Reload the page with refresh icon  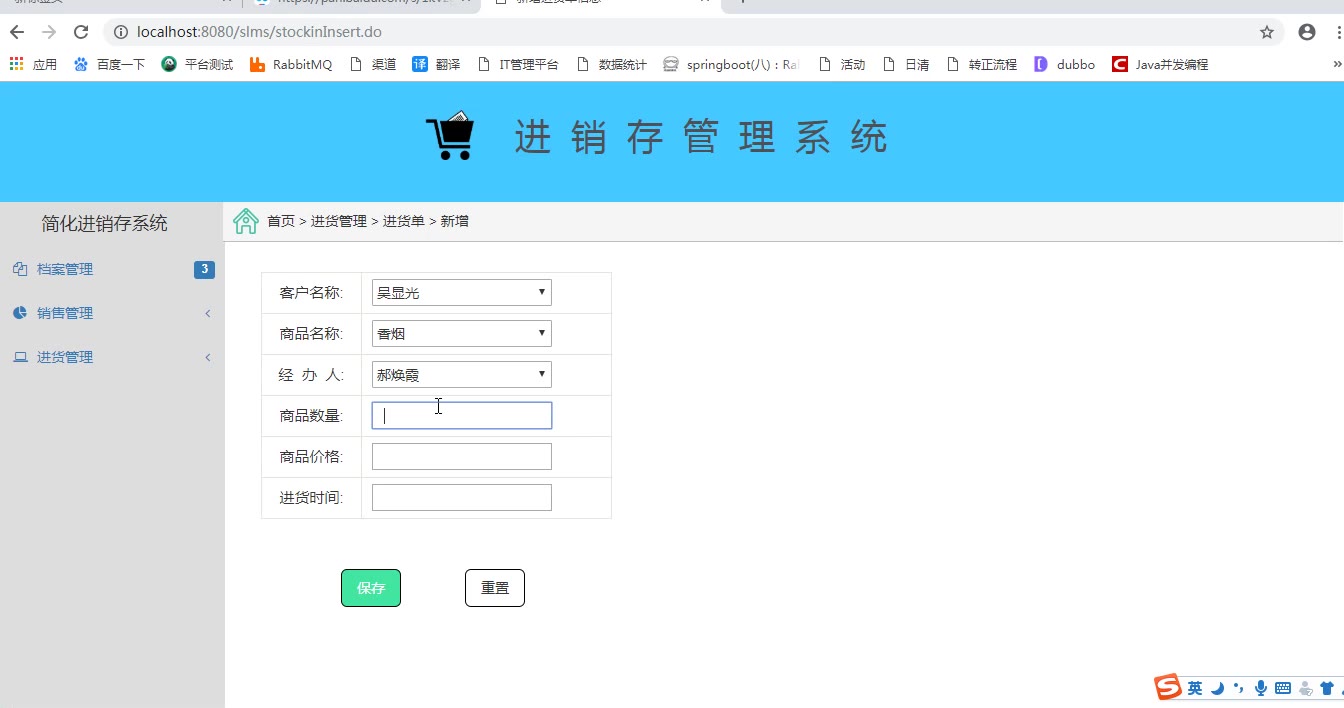(x=81, y=32)
